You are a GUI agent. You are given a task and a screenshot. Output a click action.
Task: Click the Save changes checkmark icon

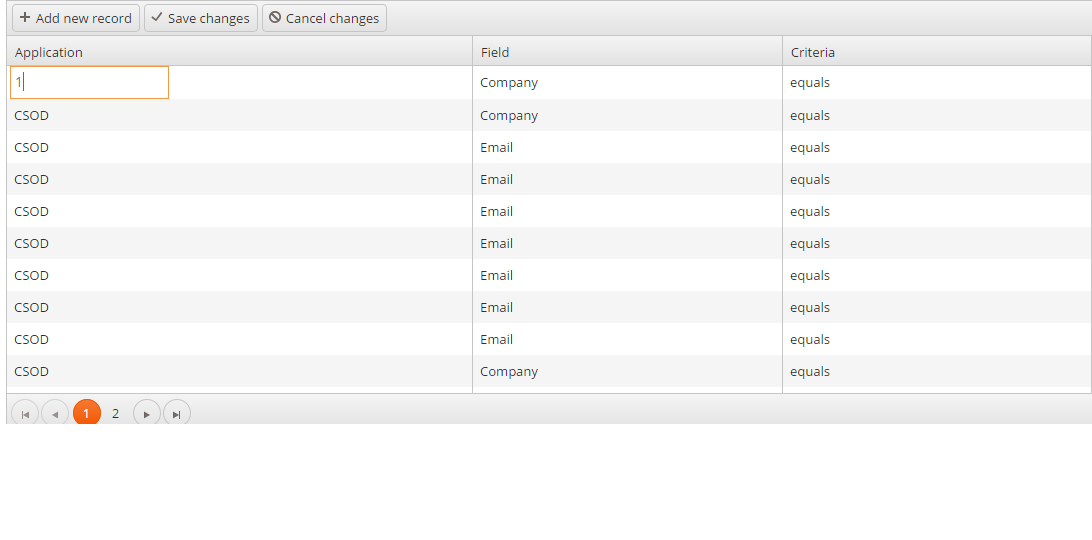pyautogui.click(x=157, y=18)
